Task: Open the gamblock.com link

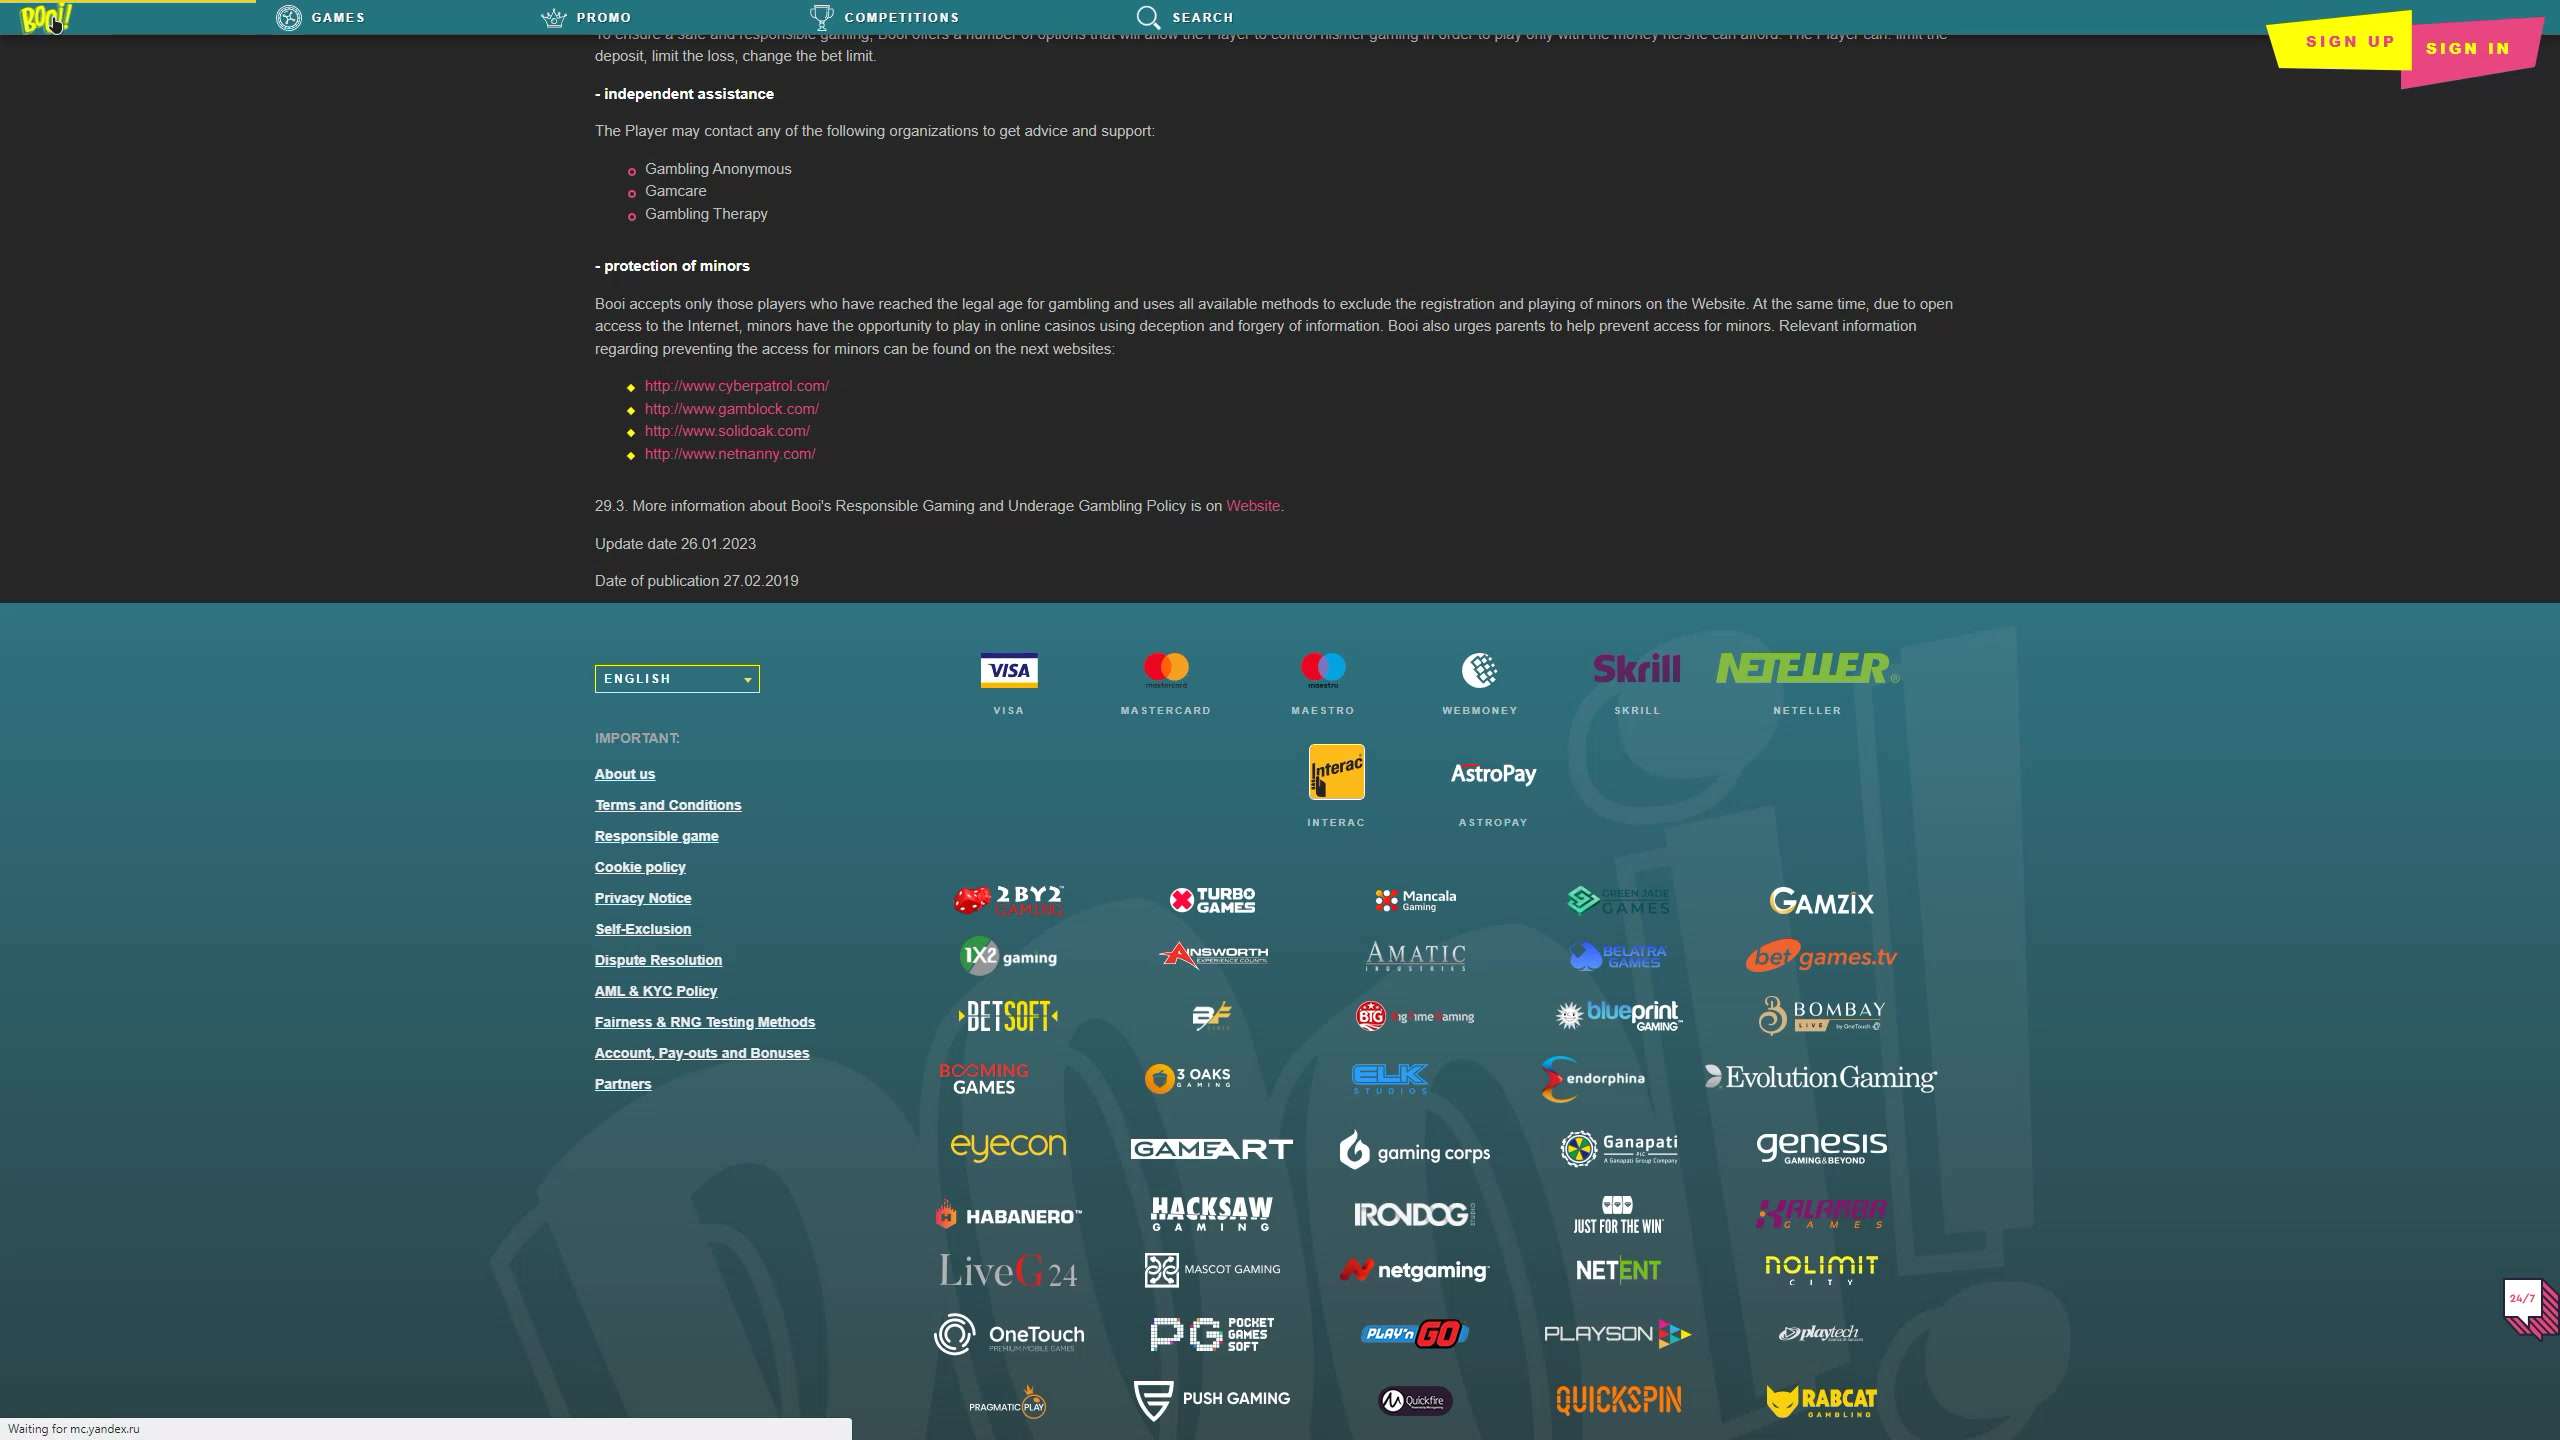Action: (x=731, y=409)
